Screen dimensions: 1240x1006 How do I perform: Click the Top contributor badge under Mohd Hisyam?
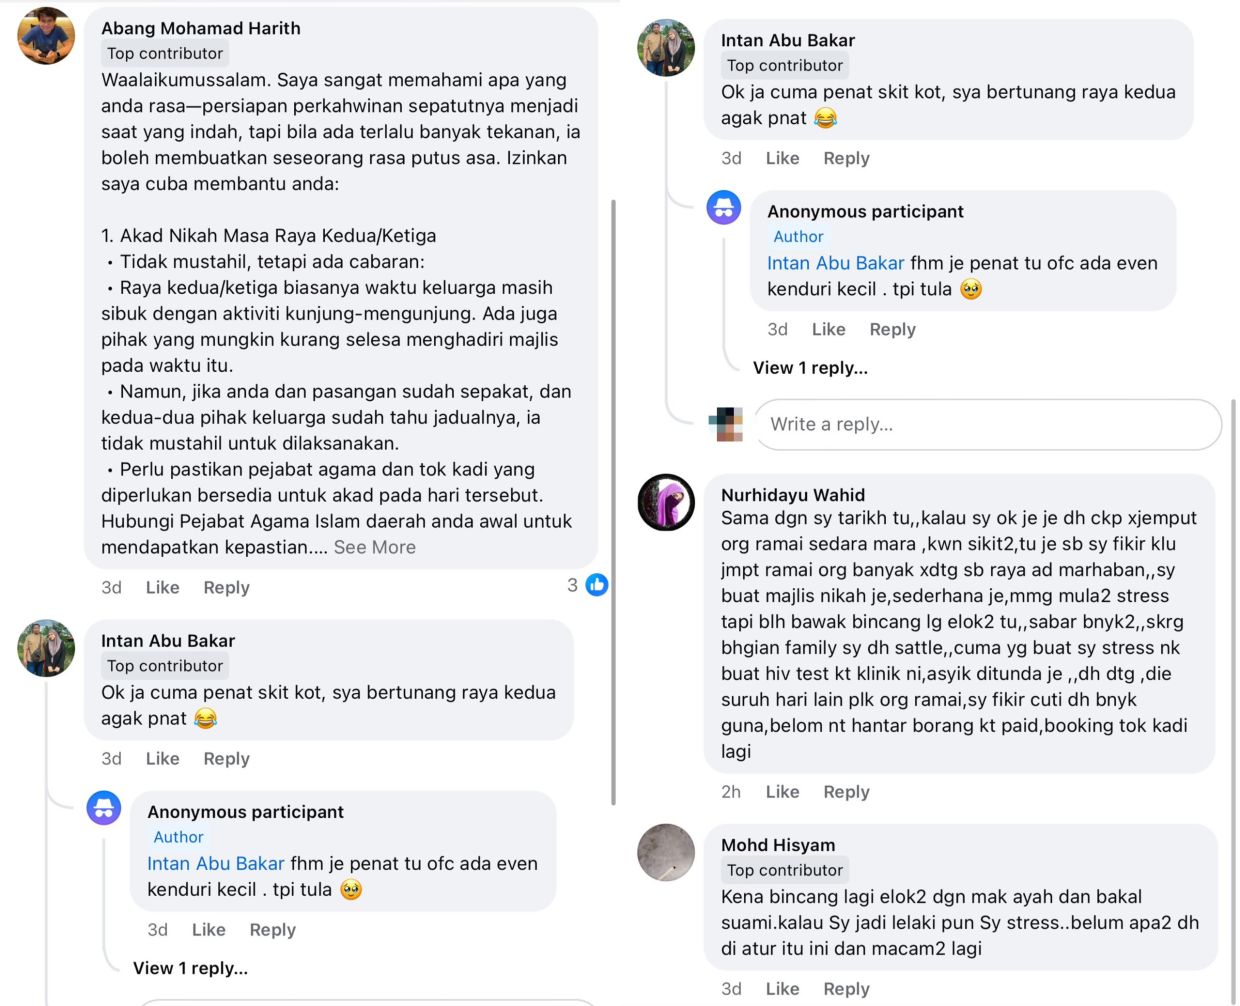(x=785, y=870)
